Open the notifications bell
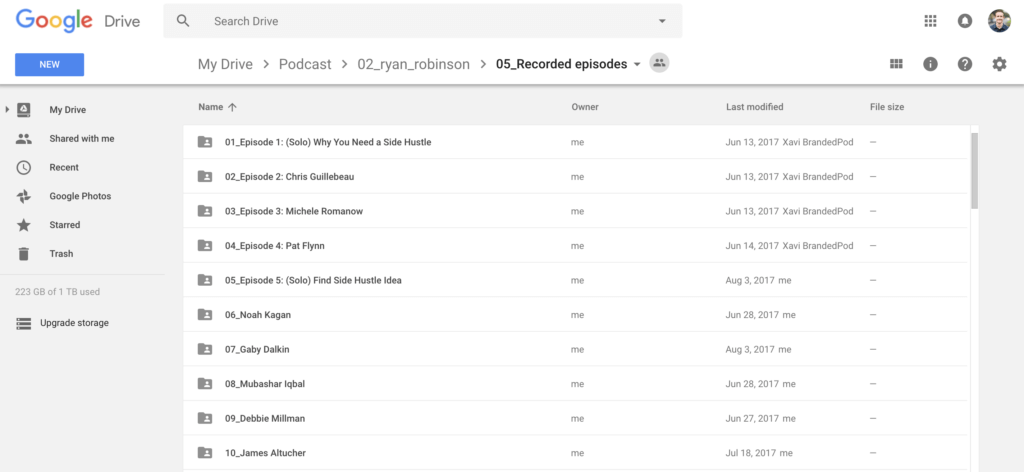This screenshot has height=472, width=1024. [x=965, y=21]
